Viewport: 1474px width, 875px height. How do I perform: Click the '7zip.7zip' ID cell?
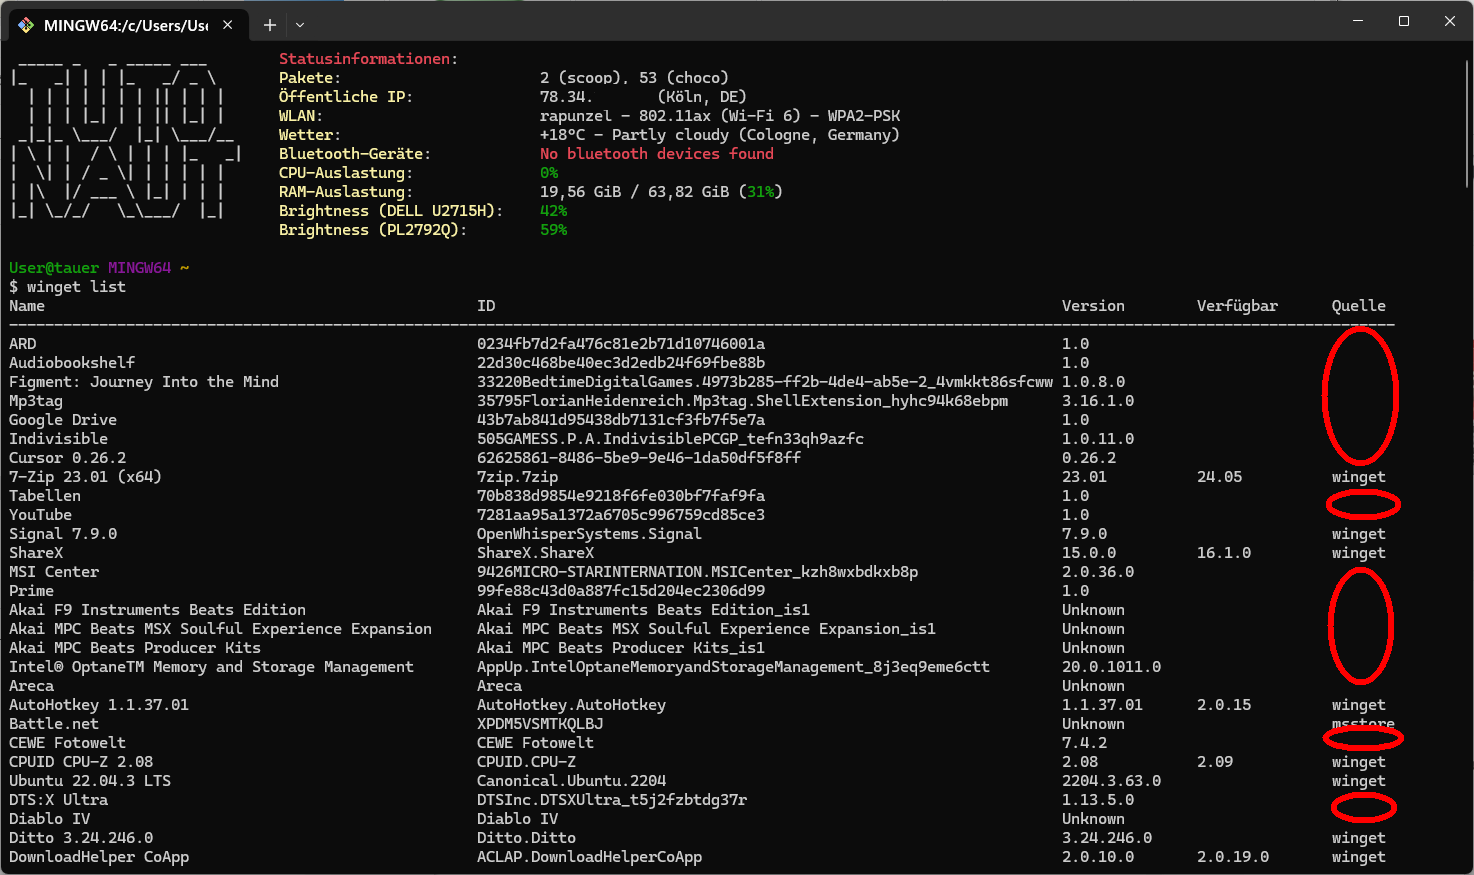click(517, 477)
